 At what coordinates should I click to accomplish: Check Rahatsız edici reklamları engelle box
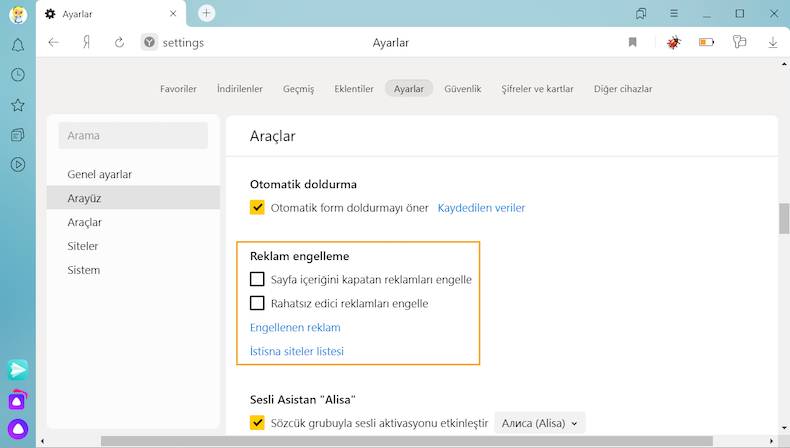[x=257, y=303]
